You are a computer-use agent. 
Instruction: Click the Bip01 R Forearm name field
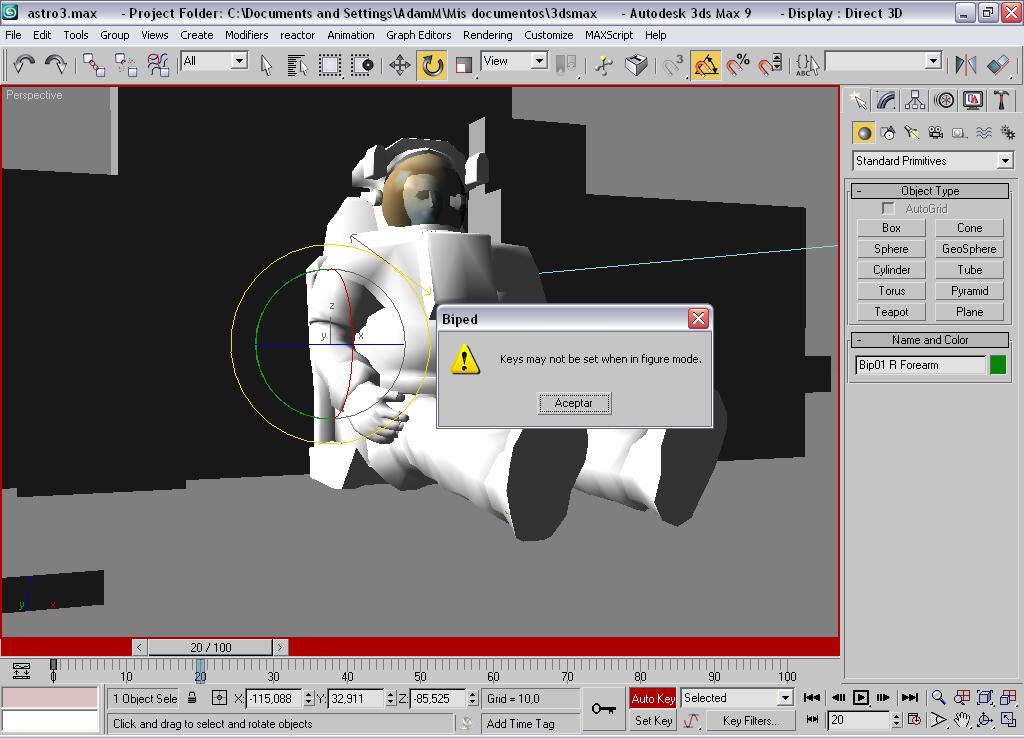[x=920, y=364]
